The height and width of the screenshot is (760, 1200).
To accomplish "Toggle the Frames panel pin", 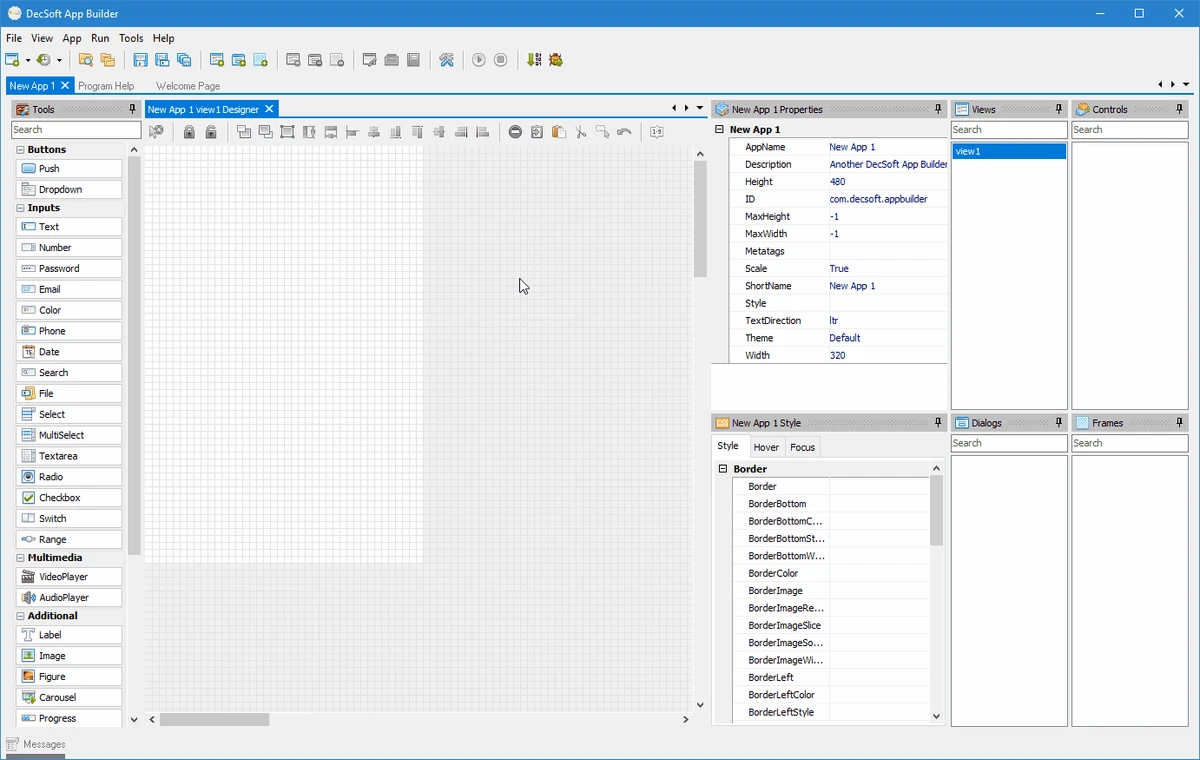I will click(x=1180, y=423).
